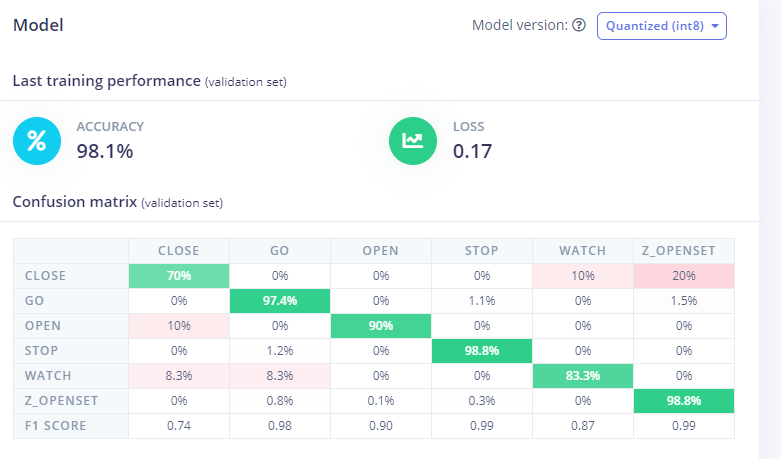Screen dimensions: 781x459
Task: Click the 20% cell in CLOSE row
Action: (684, 276)
